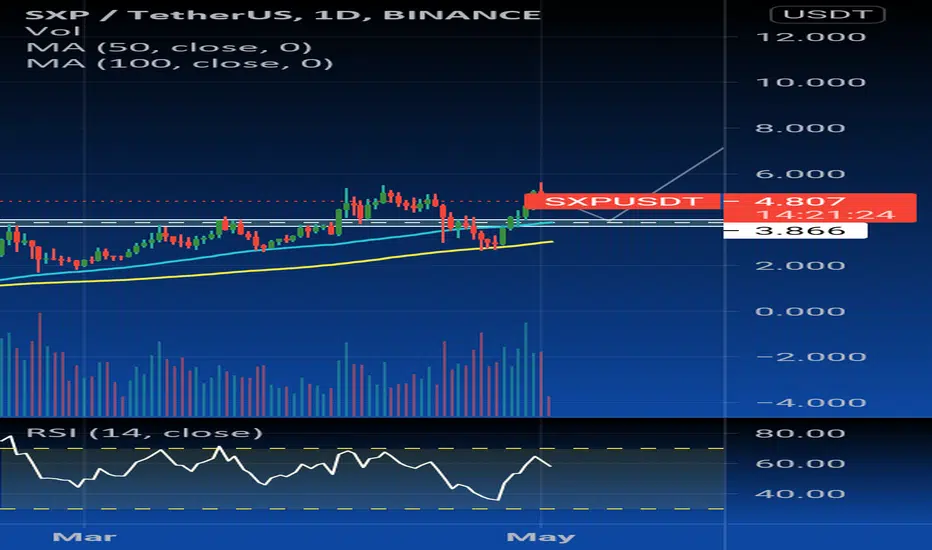Click the RSI 40.00 scale value
Image resolution: width=932 pixels, height=550 pixels.
(800, 494)
